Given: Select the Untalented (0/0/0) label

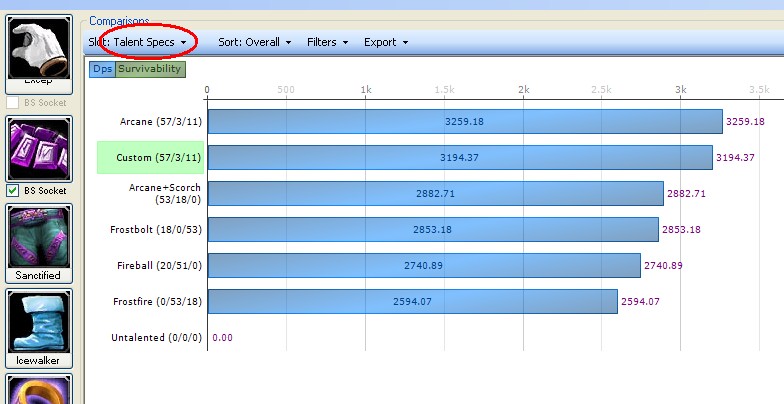Looking at the screenshot, I should click(x=156, y=338).
